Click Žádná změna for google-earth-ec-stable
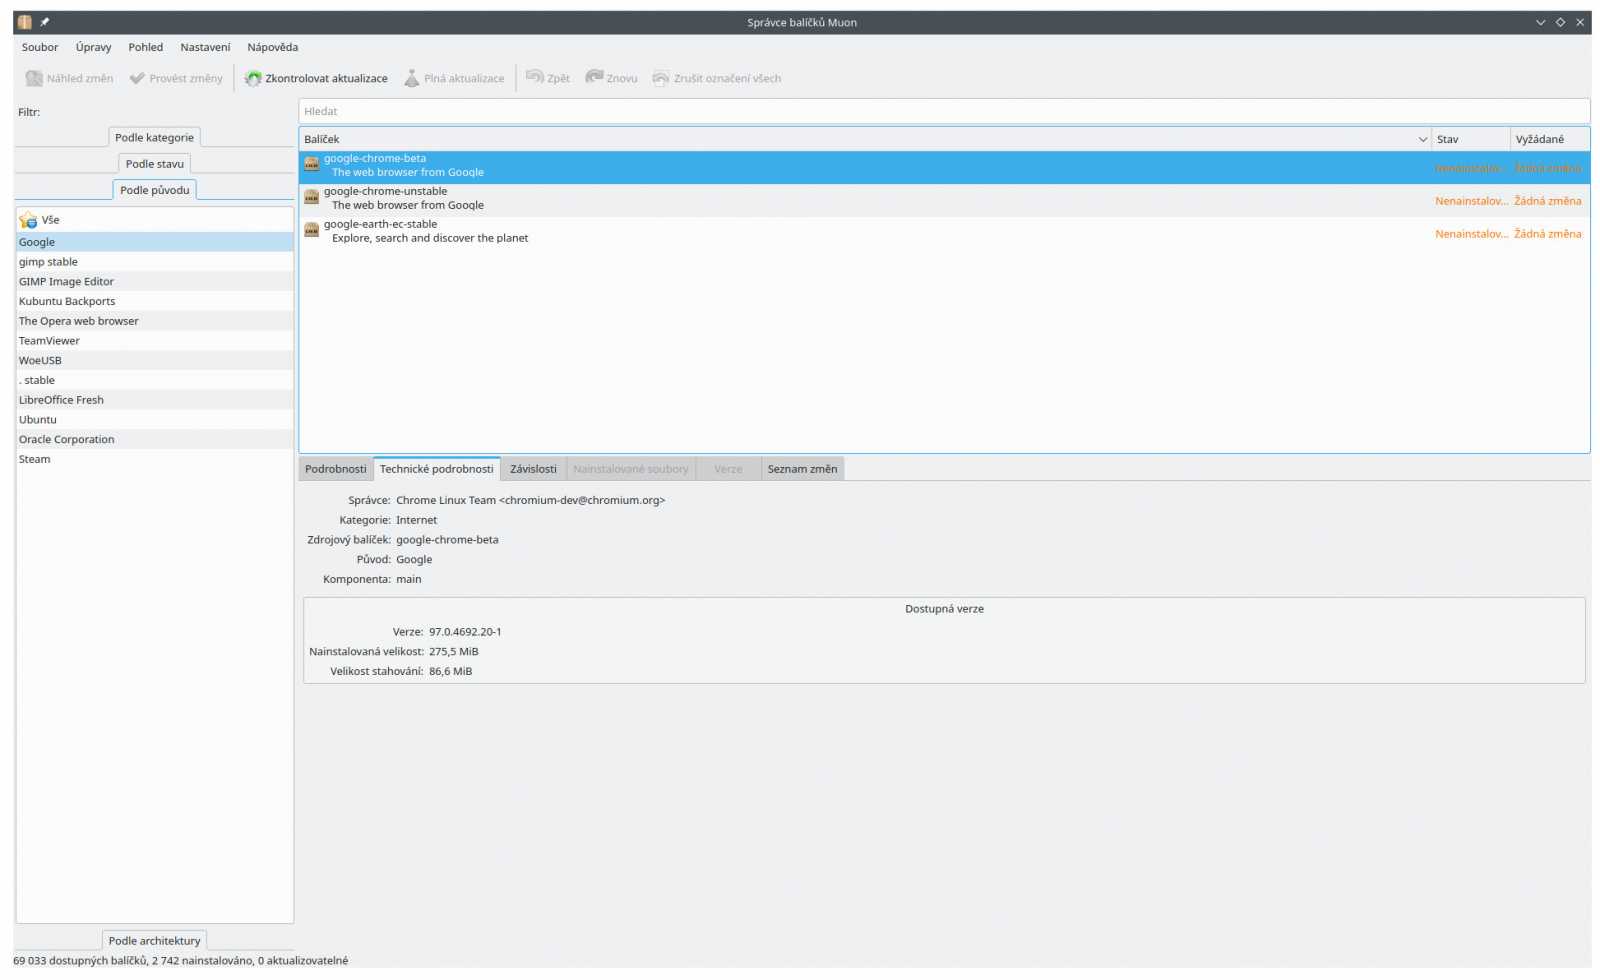Viewport: 1600px width, 980px height. click(1548, 234)
